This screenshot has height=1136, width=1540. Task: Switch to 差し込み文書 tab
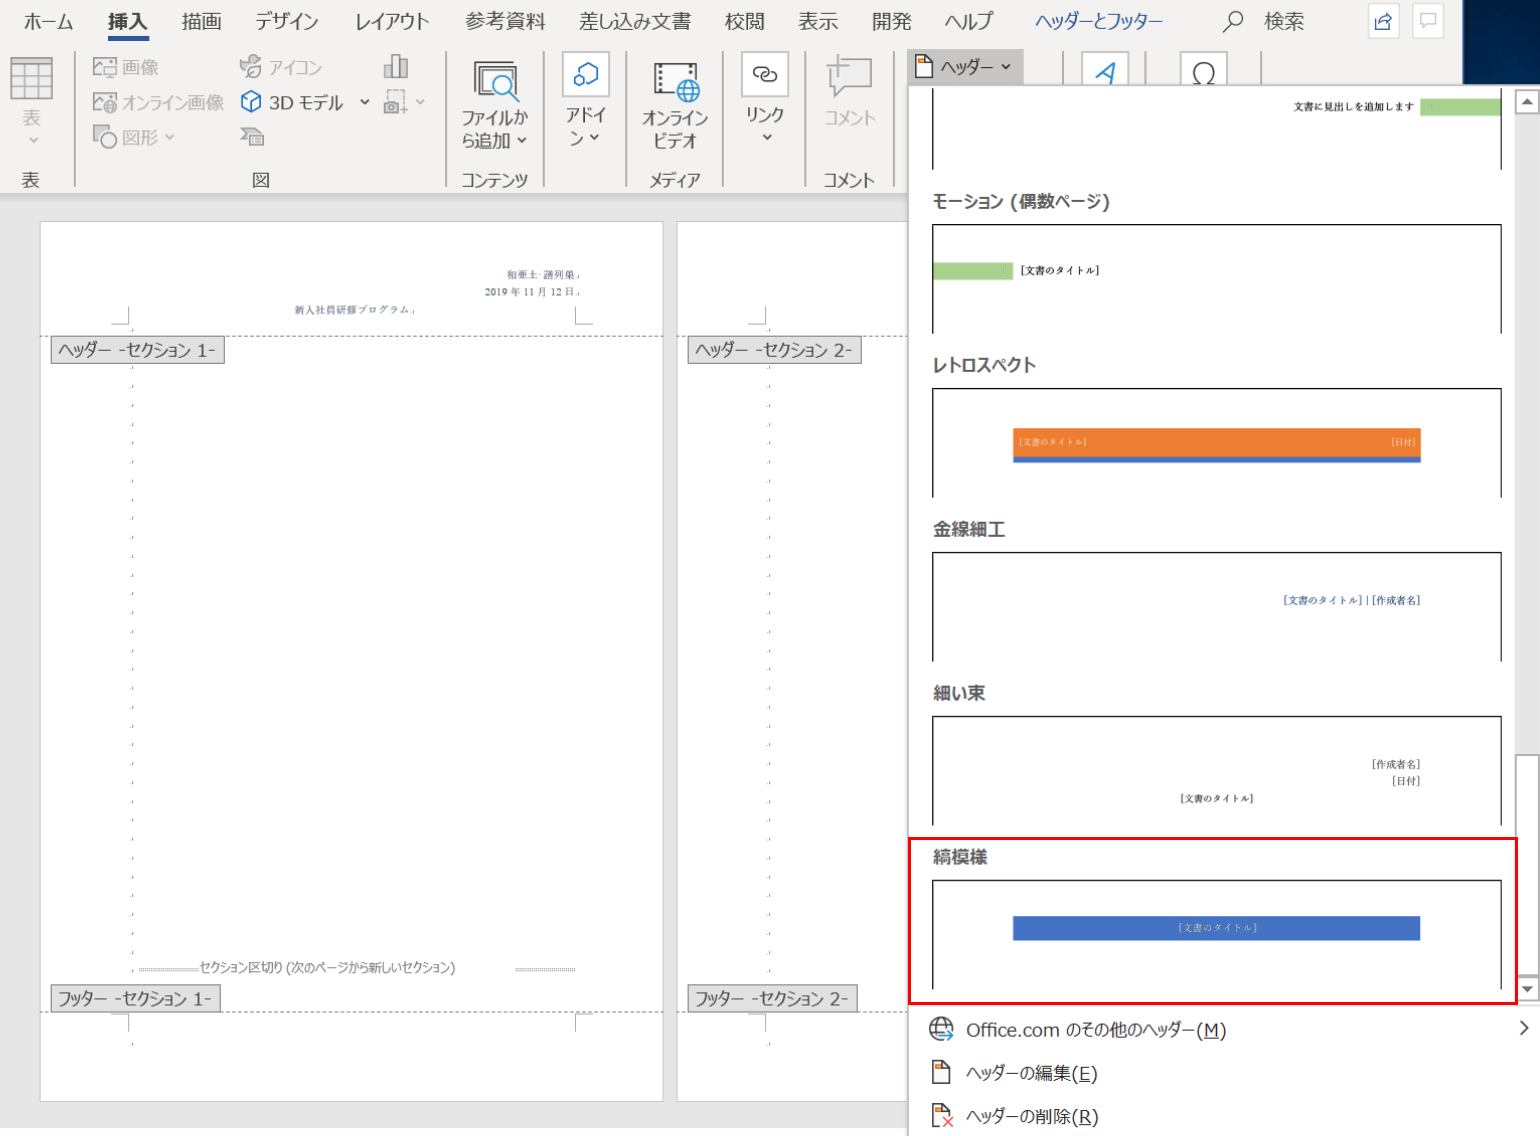(x=634, y=21)
